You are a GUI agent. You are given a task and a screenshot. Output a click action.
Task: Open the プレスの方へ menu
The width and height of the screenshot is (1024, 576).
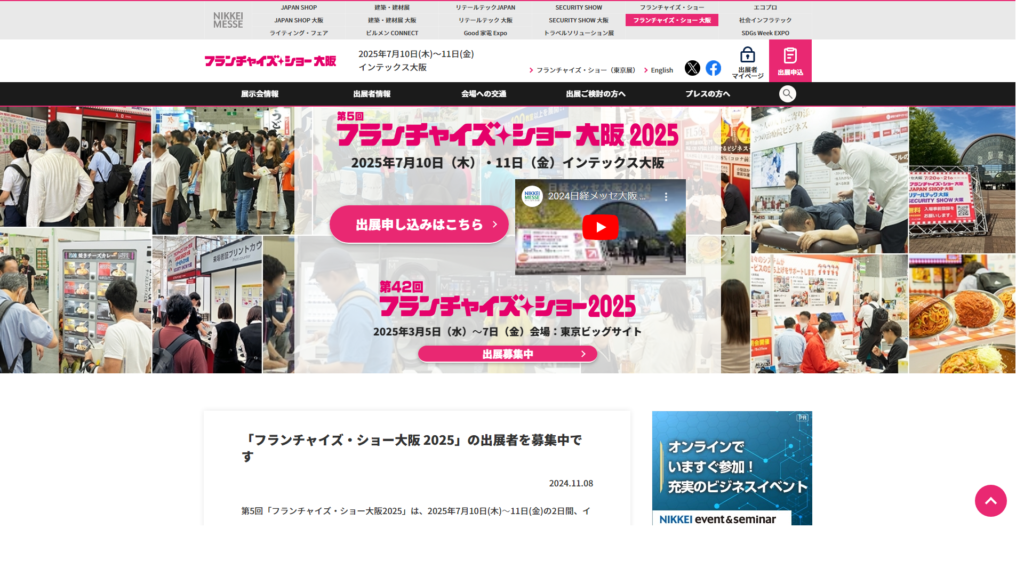click(708, 94)
